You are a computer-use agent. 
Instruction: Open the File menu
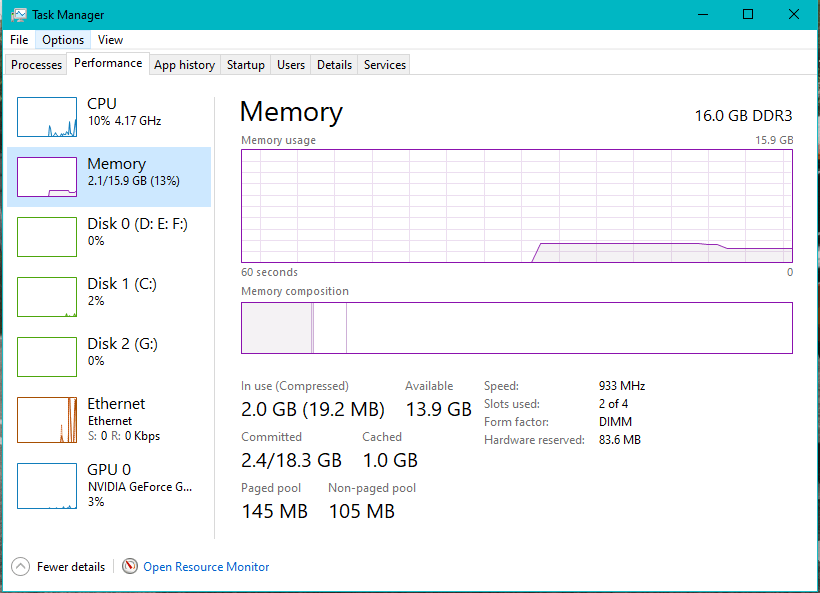pyautogui.click(x=19, y=40)
